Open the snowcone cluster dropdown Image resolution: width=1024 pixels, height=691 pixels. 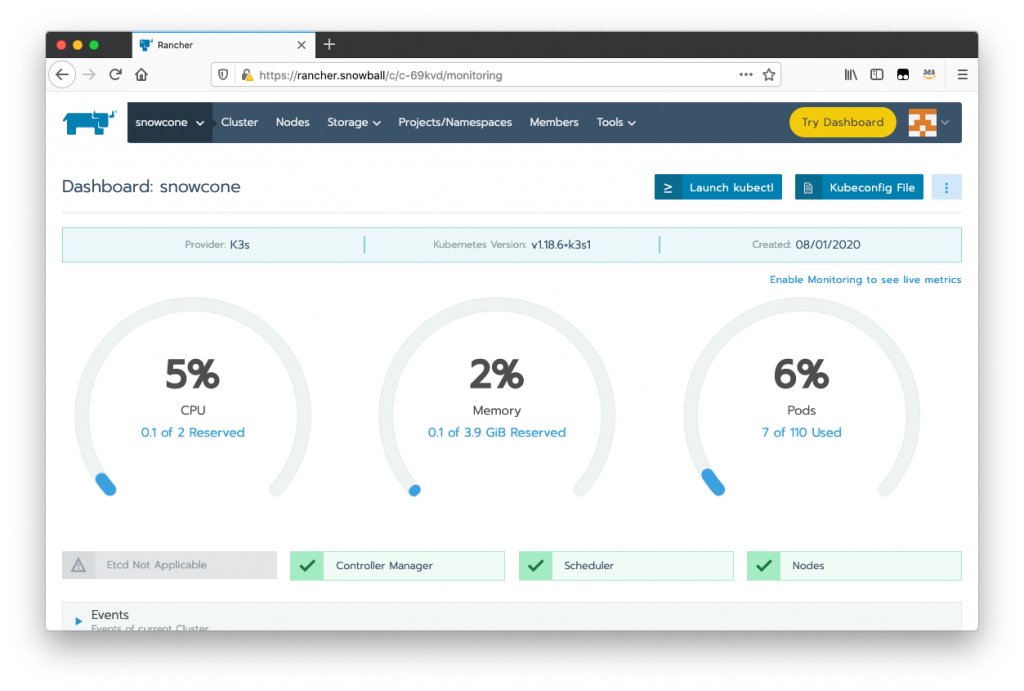169,122
